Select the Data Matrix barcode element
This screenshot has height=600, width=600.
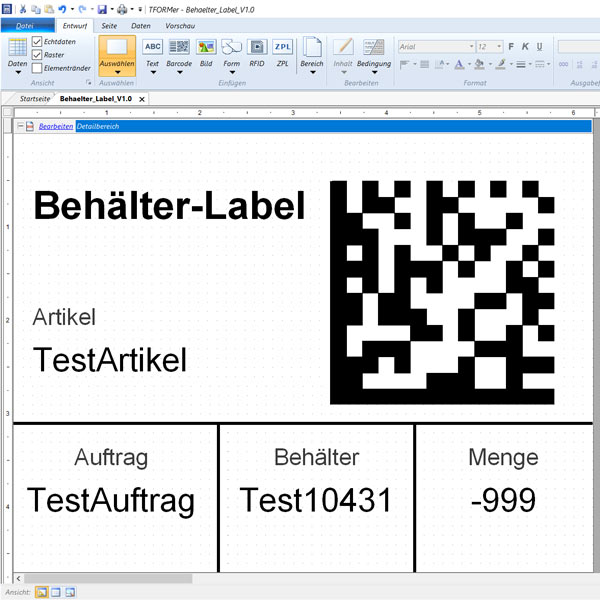coord(442,292)
